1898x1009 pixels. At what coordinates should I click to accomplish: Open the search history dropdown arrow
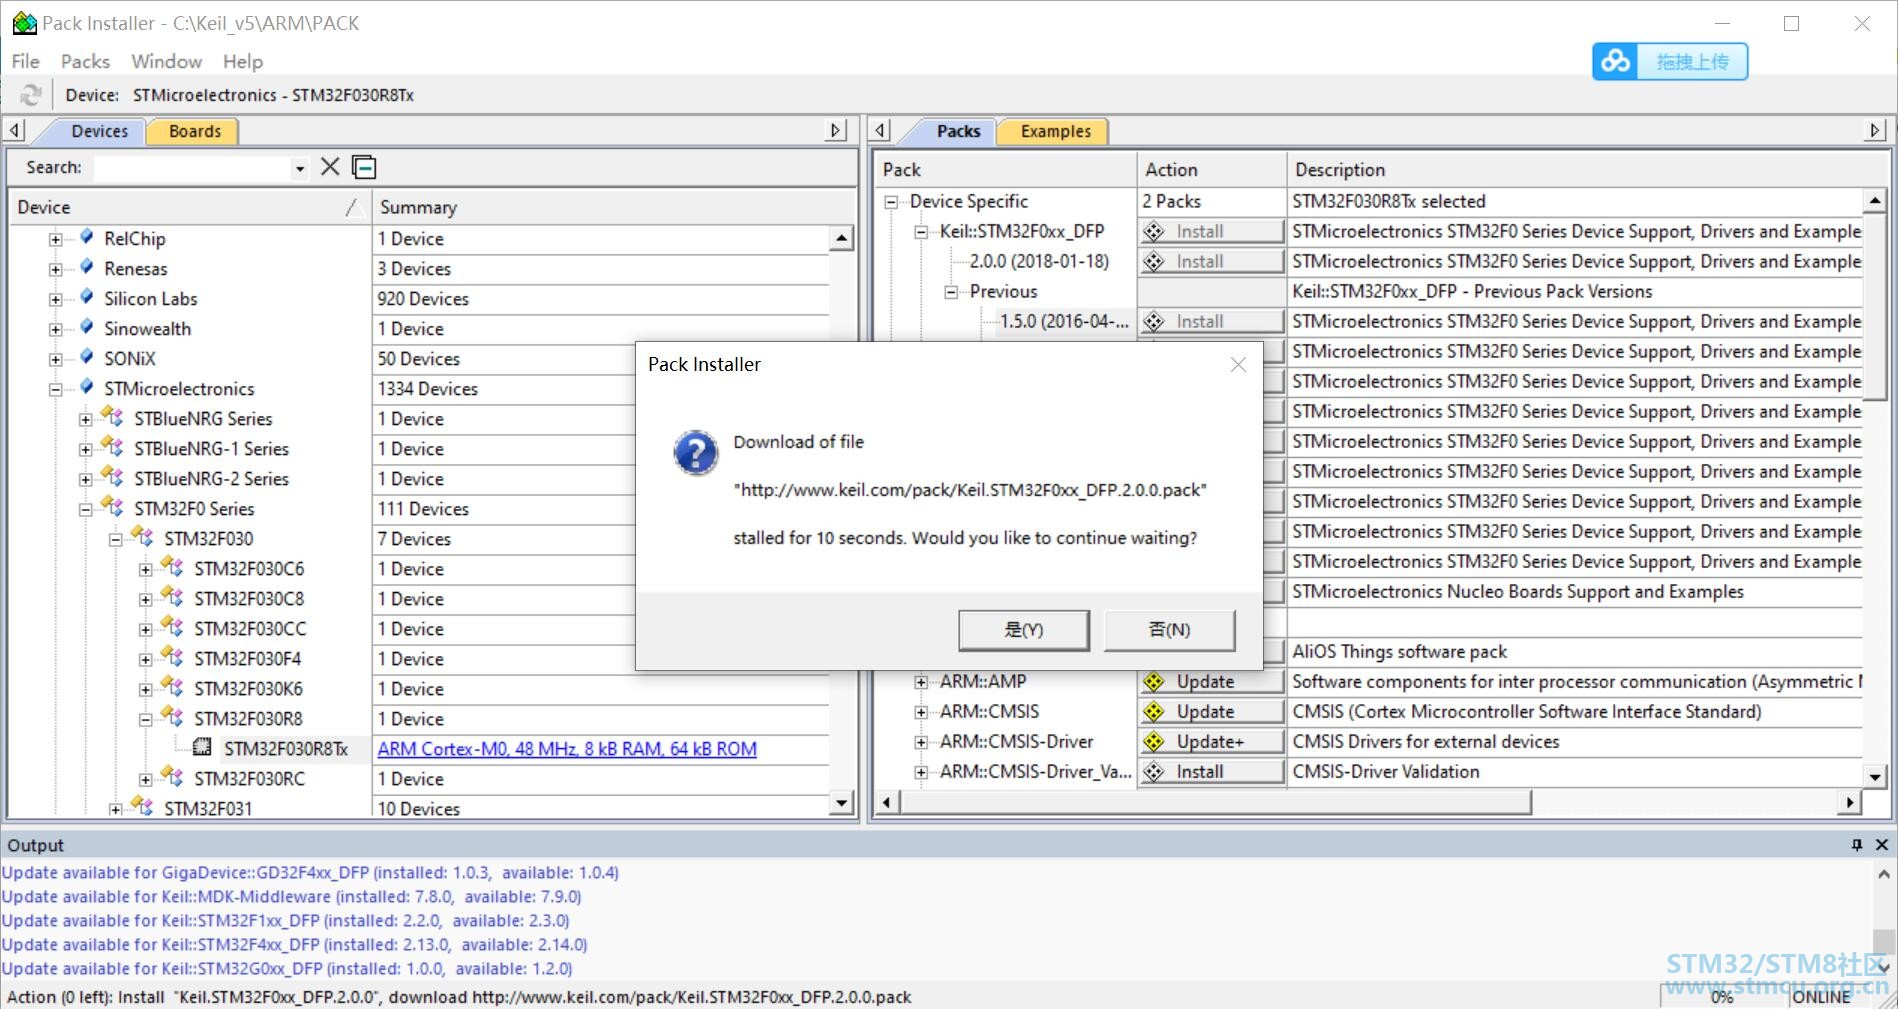(x=299, y=169)
